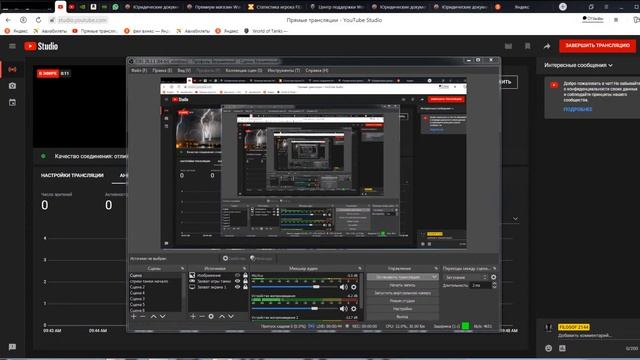Hide the Захват экрана 1 source eye icon
640x360 pixels.
click(x=237, y=287)
